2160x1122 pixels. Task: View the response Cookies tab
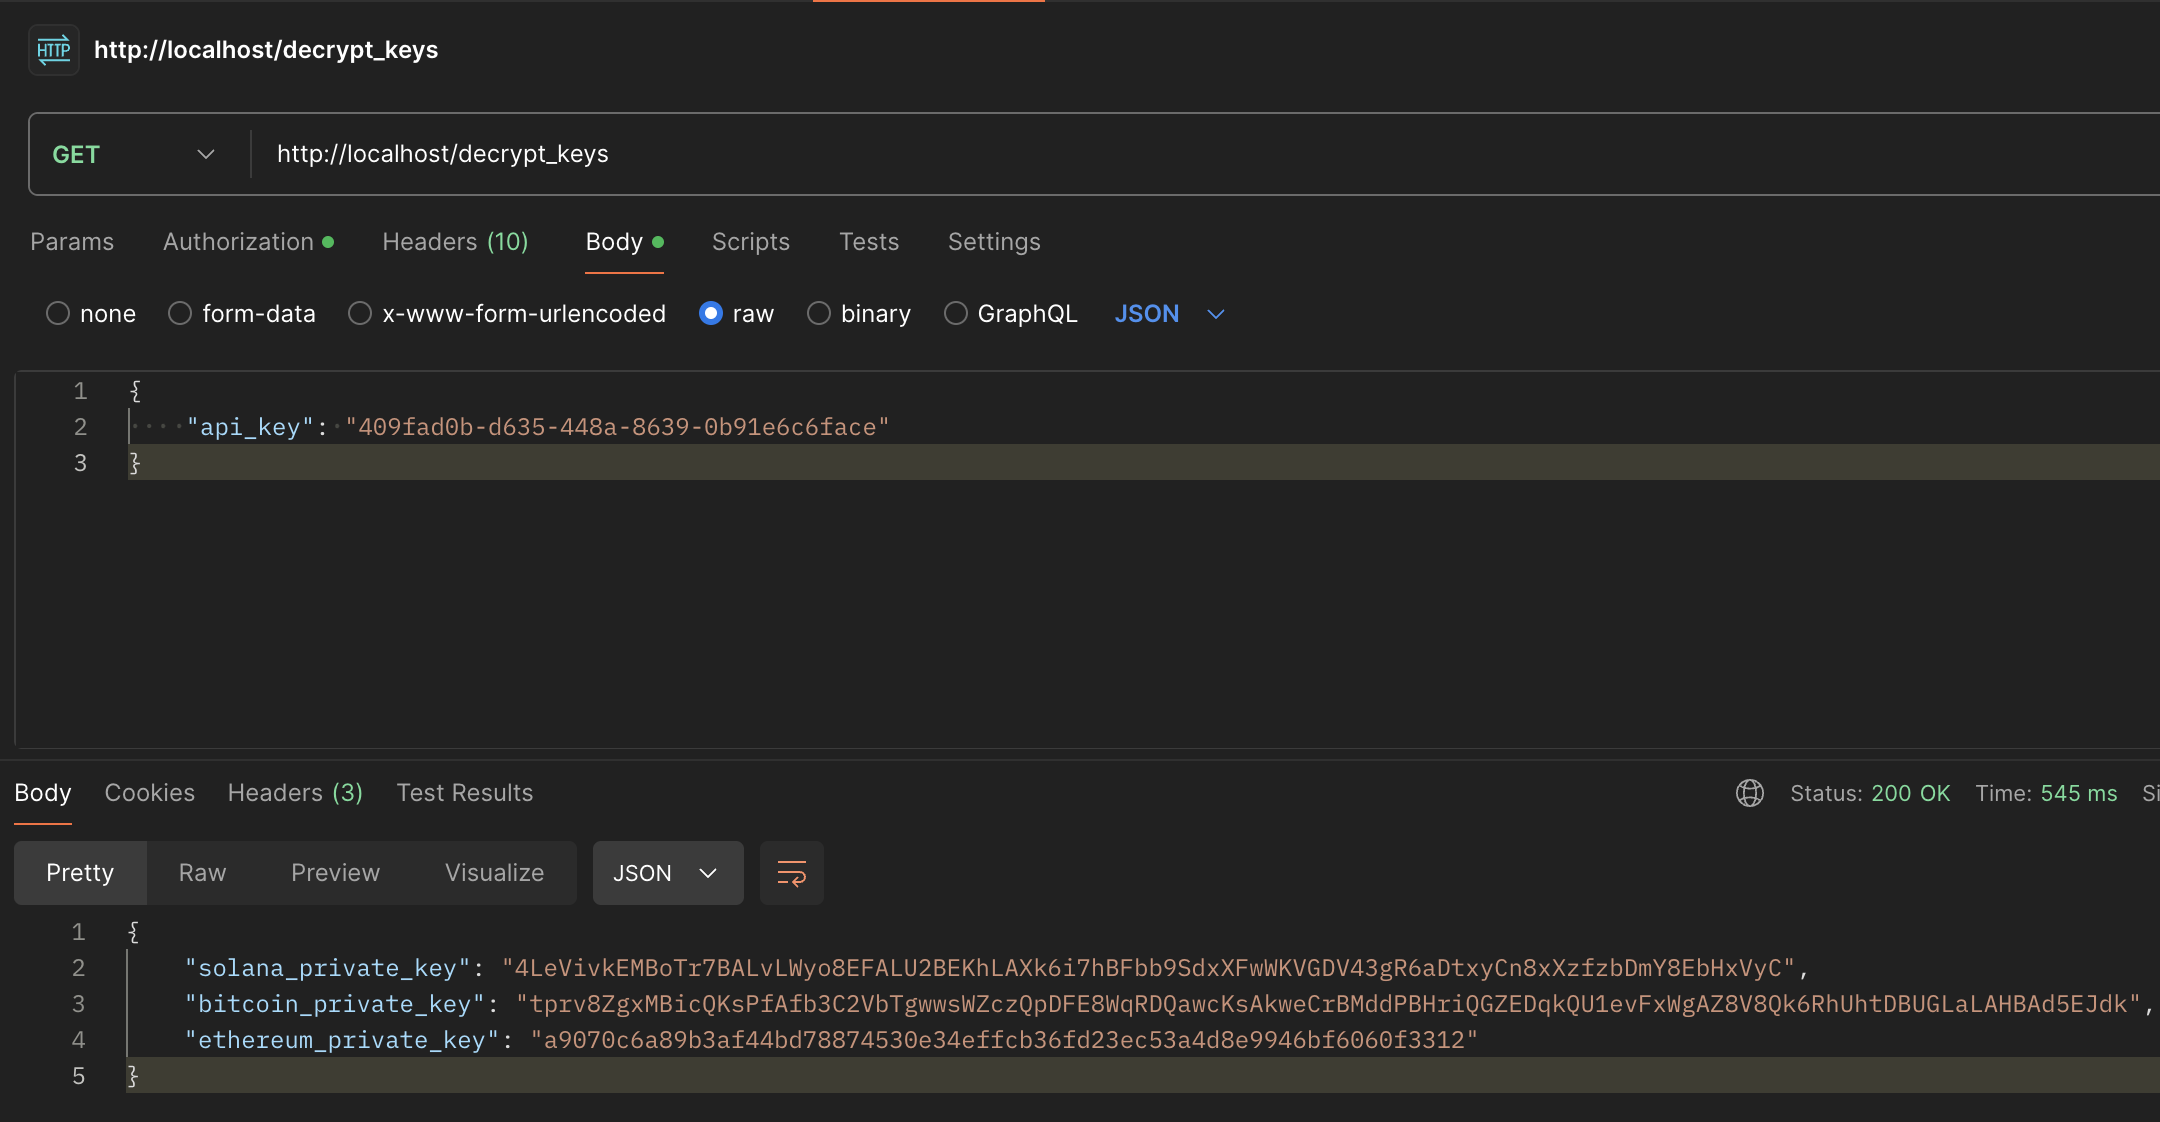pos(150,793)
